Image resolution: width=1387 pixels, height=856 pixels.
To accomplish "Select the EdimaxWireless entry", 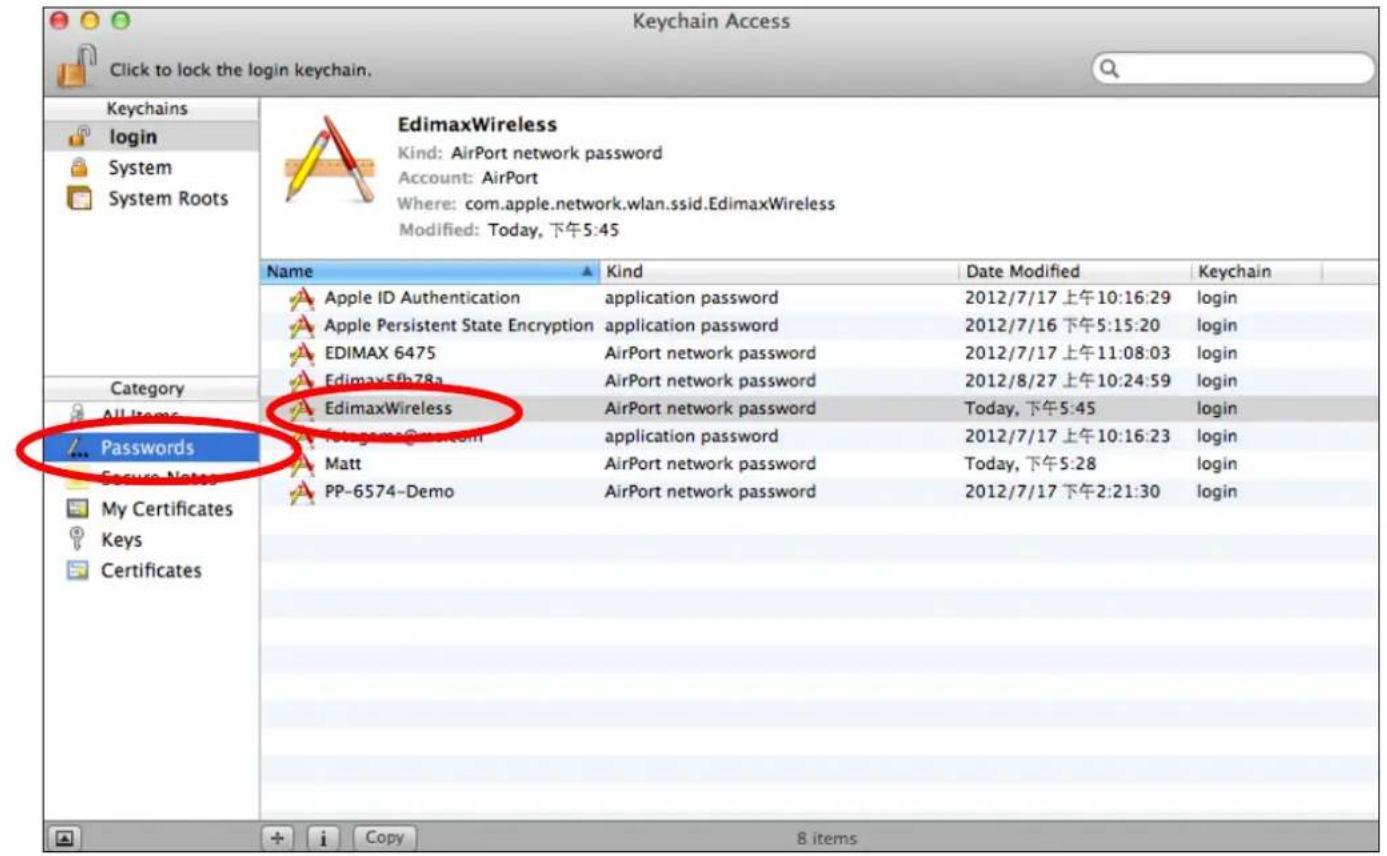I will coord(388,408).
